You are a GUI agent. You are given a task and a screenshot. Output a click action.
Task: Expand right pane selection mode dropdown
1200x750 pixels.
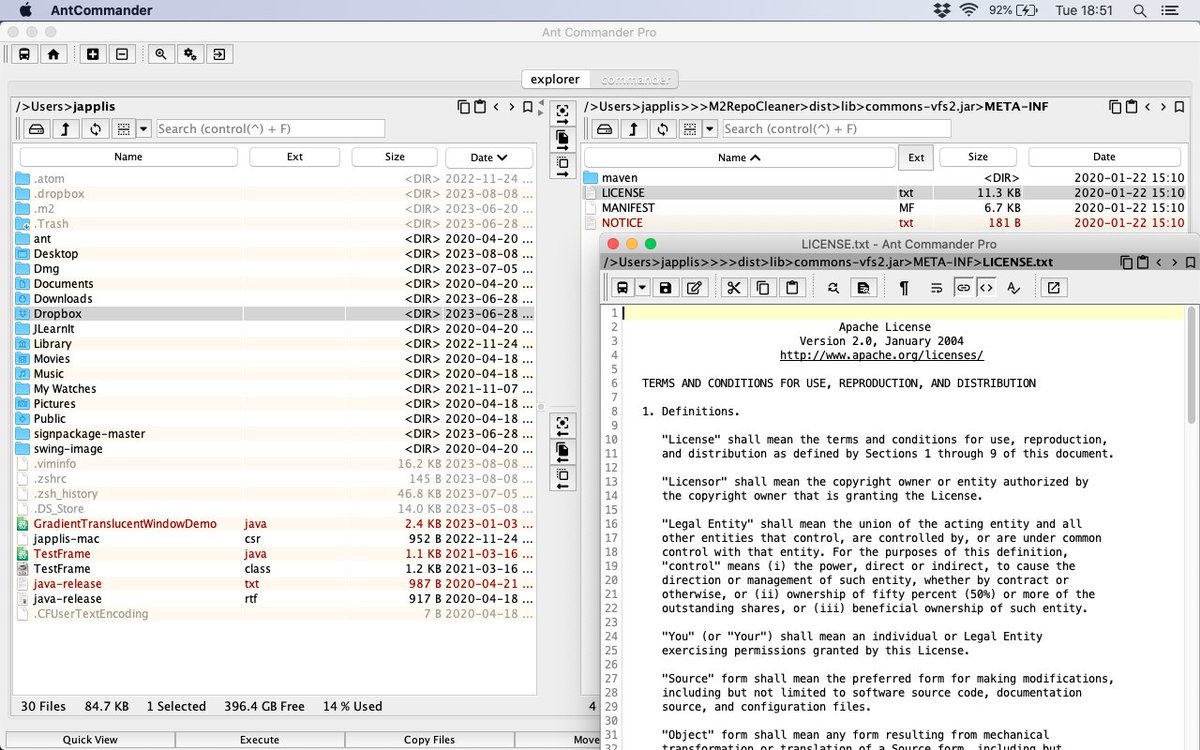[x=710, y=129]
